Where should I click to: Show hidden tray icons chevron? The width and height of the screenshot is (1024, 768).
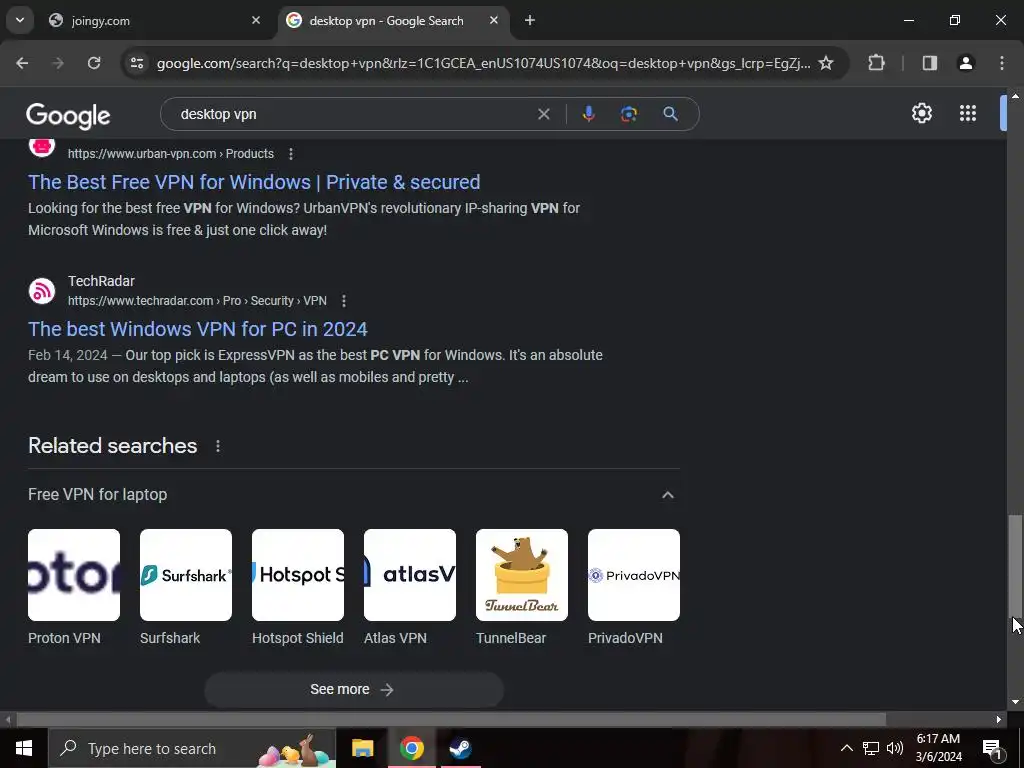pos(846,748)
